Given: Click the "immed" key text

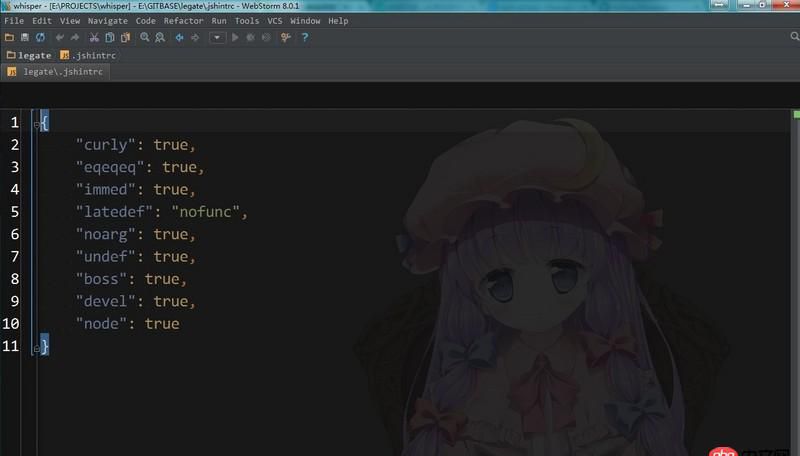Looking at the screenshot, I should point(106,190).
